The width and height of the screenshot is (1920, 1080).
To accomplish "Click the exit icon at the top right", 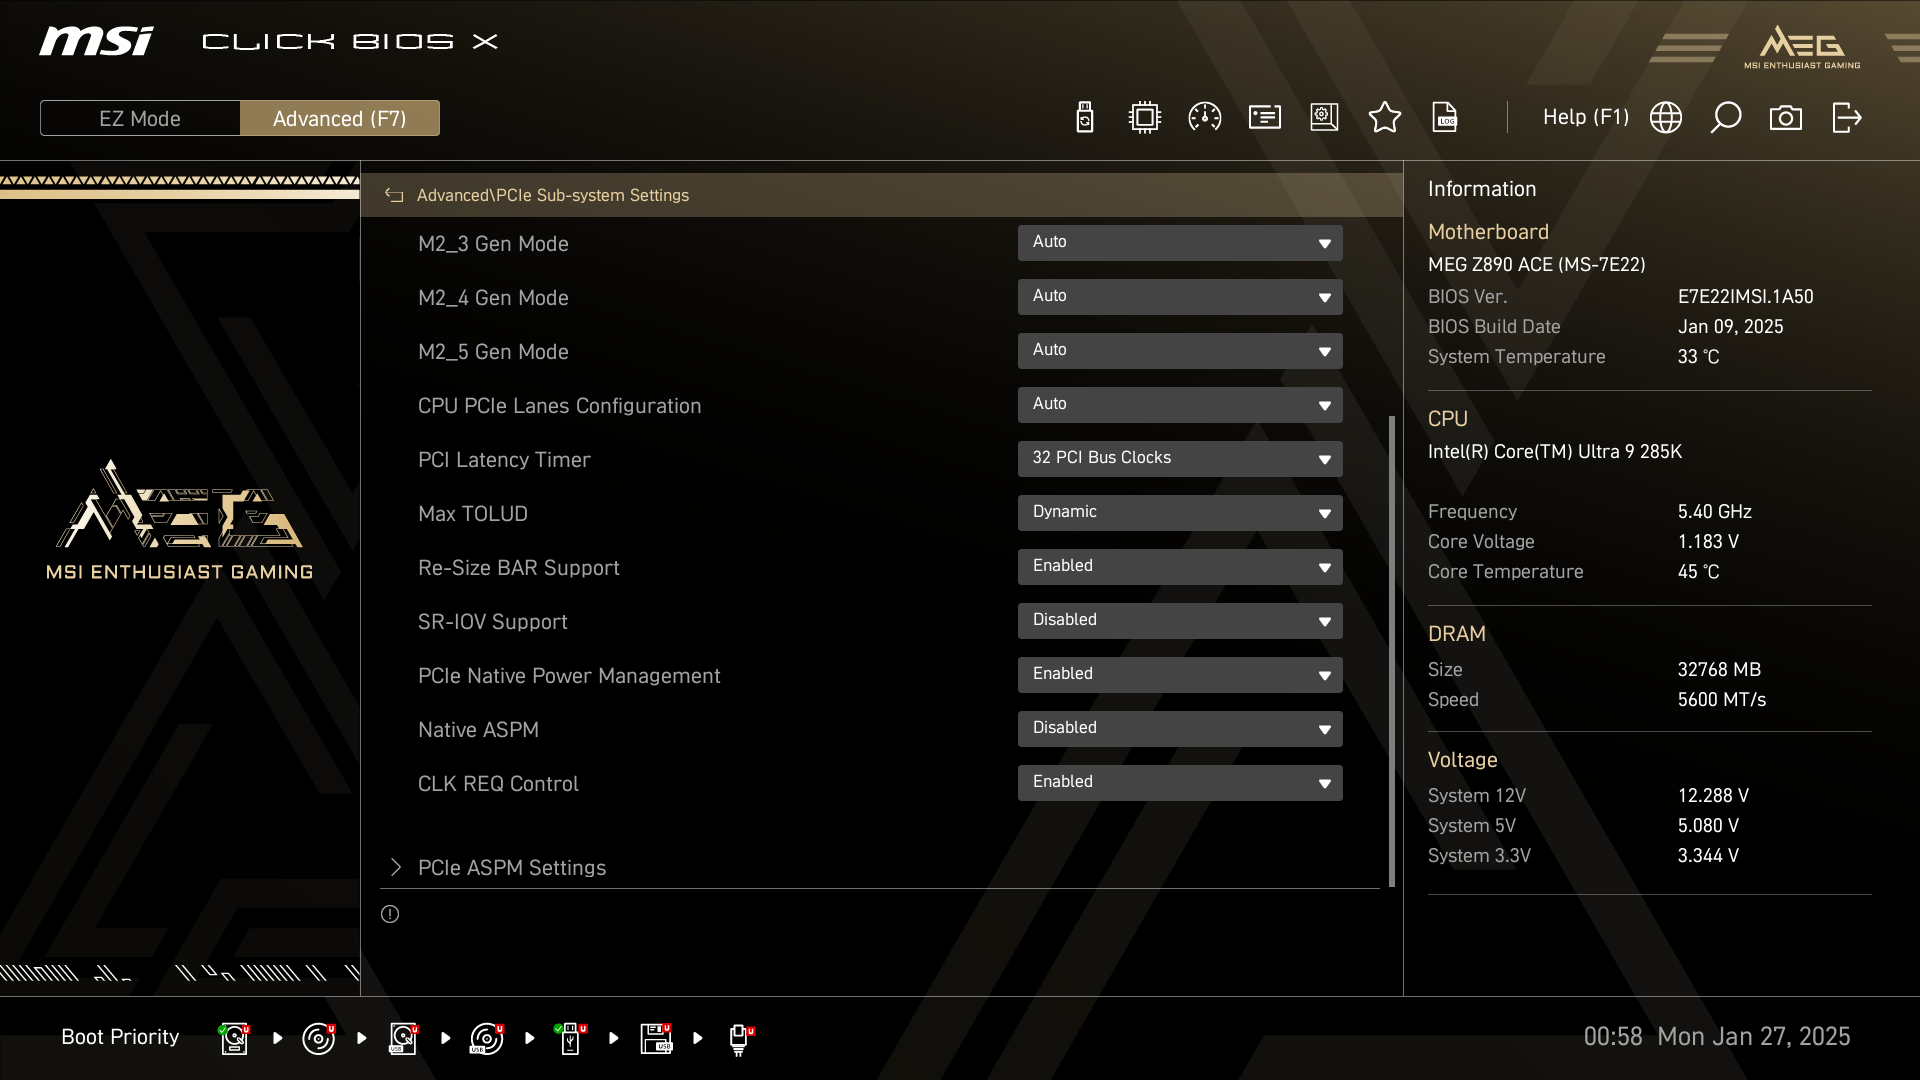I will pos(1846,118).
